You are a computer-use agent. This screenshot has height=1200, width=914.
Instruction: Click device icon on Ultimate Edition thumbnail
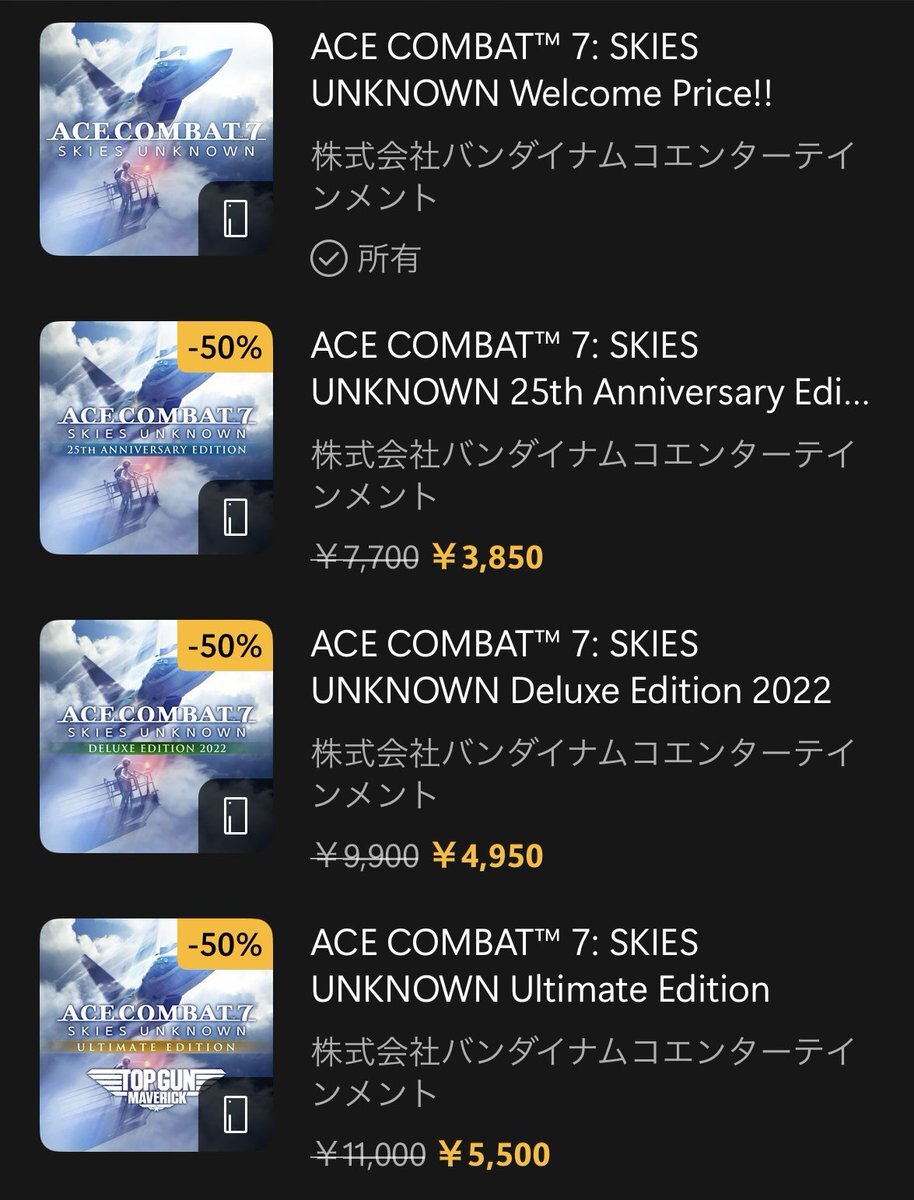235,1113
